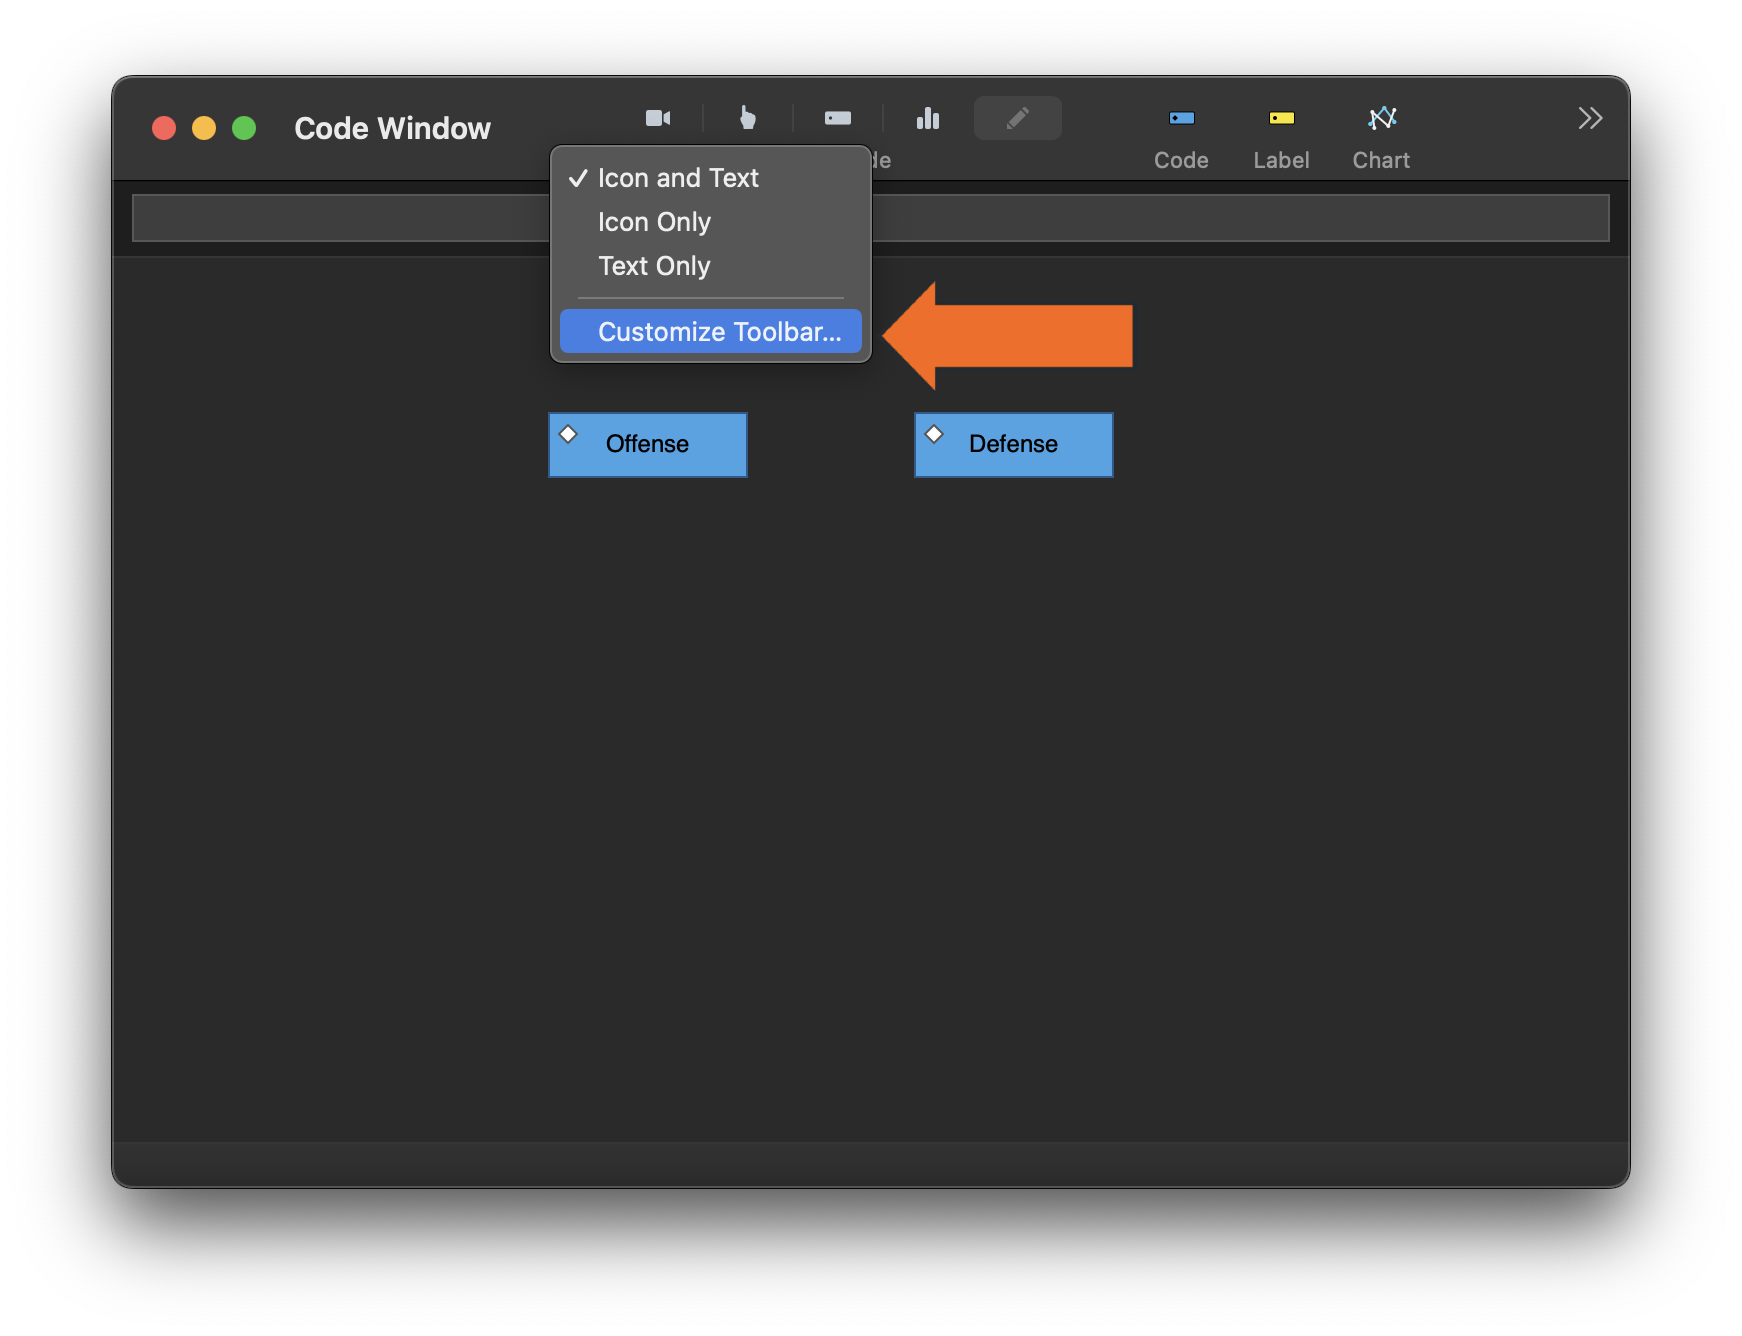Add a new Code button
Screen dimensions: 1742x1336
1181,136
